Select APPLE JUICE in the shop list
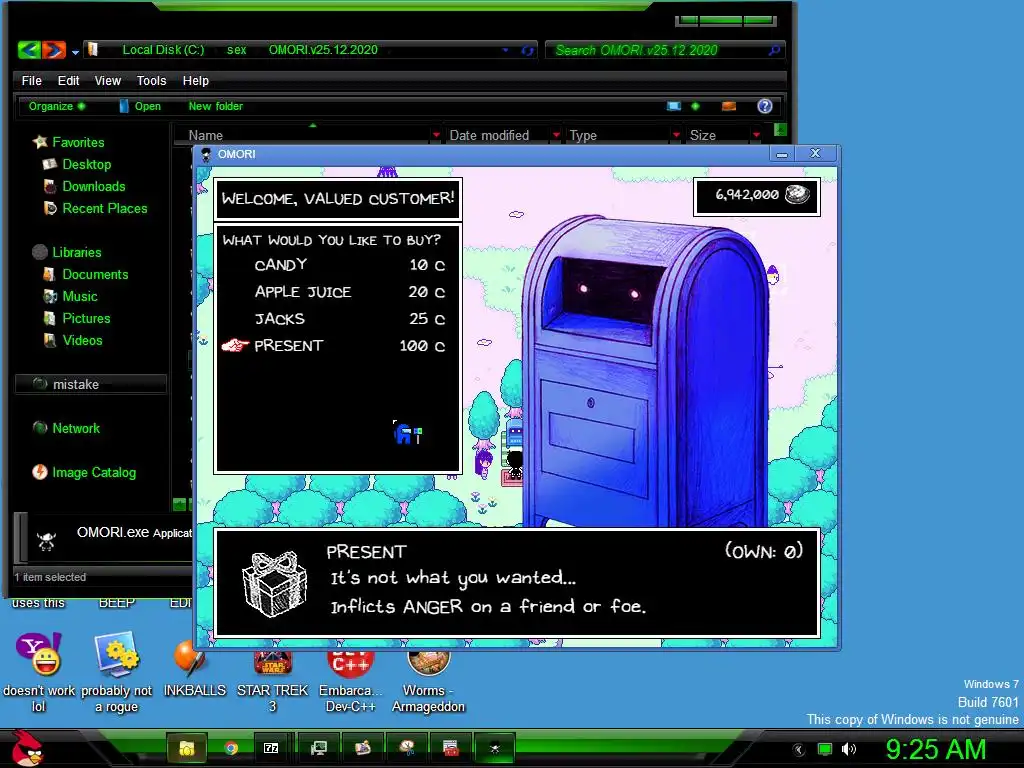 coord(303,292)
